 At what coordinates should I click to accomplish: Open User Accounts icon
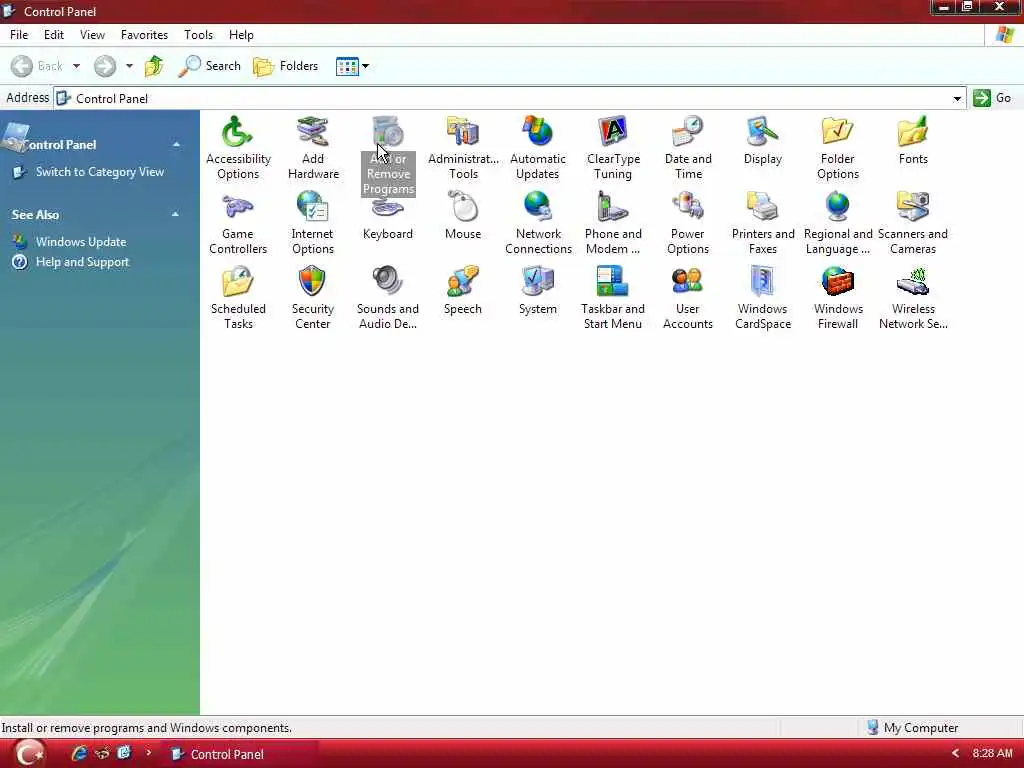point(688,298)
